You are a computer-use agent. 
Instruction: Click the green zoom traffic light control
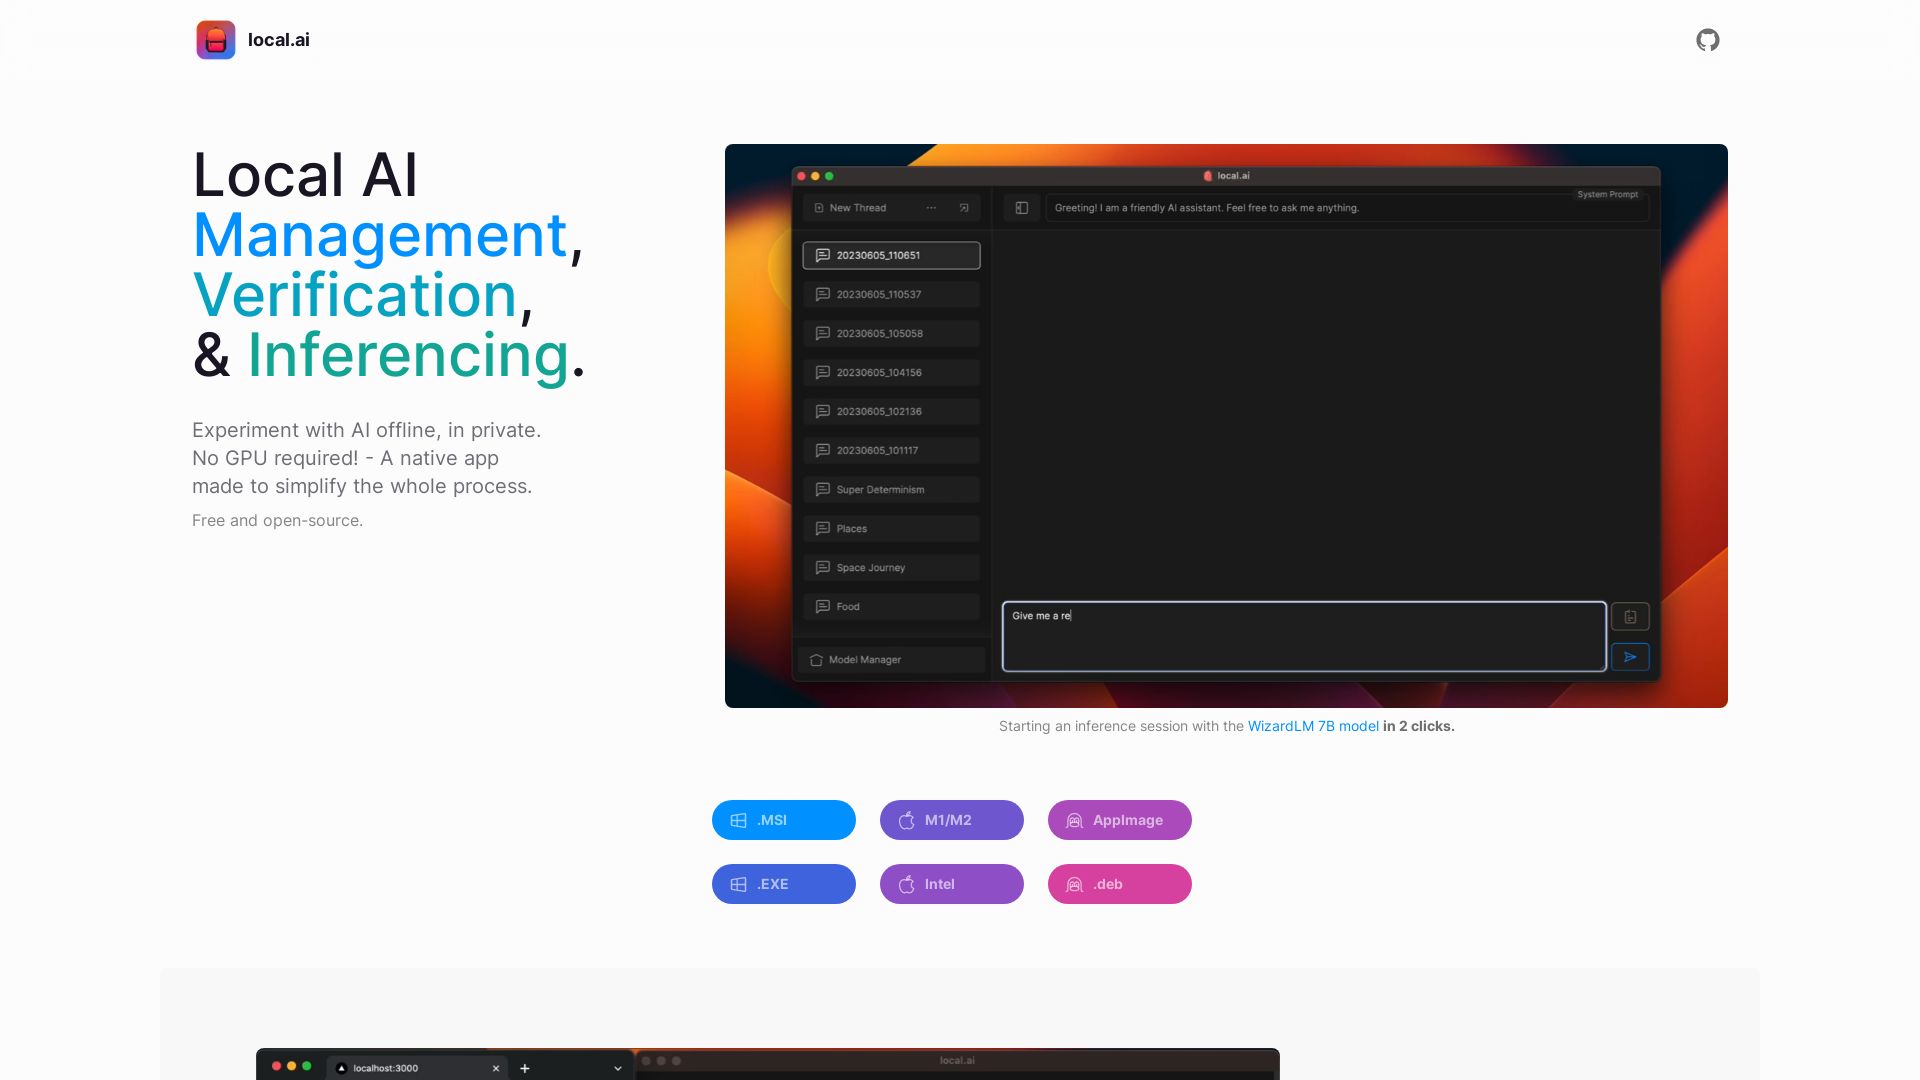(829, 175)
